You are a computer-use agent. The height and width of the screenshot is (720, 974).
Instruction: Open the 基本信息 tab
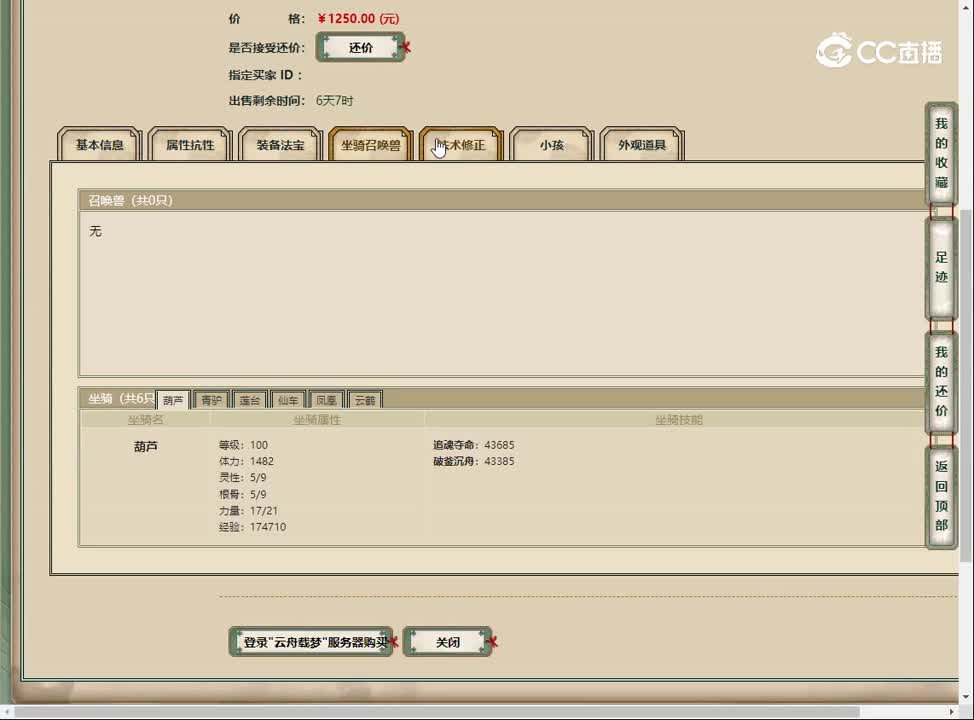100,145
